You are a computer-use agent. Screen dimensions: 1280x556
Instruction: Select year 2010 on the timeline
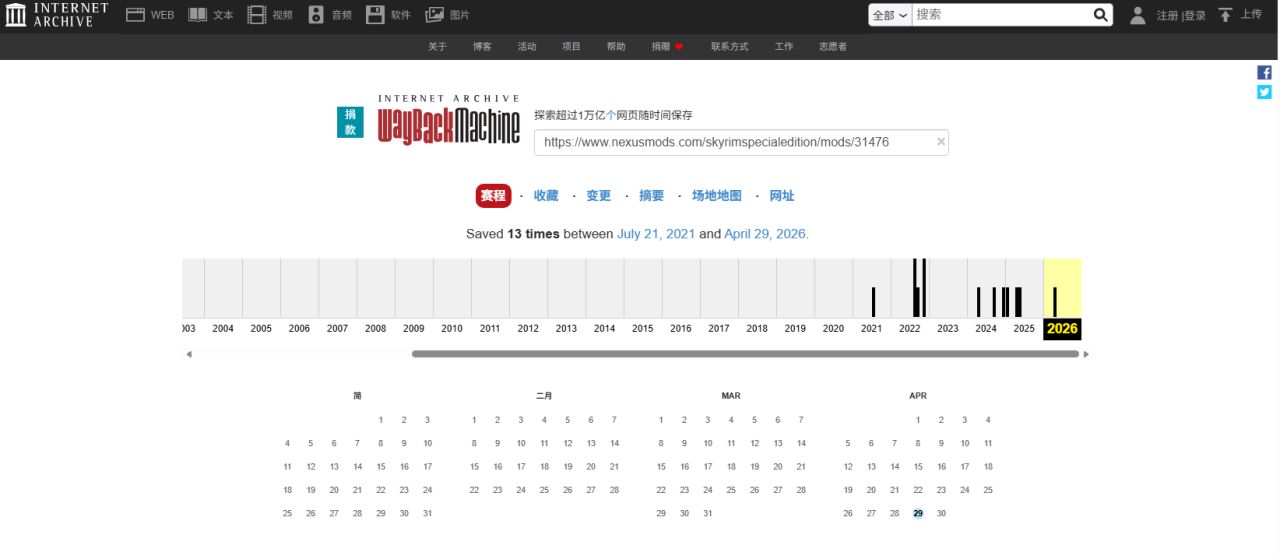pyautogui.click(x=452, y=328)
